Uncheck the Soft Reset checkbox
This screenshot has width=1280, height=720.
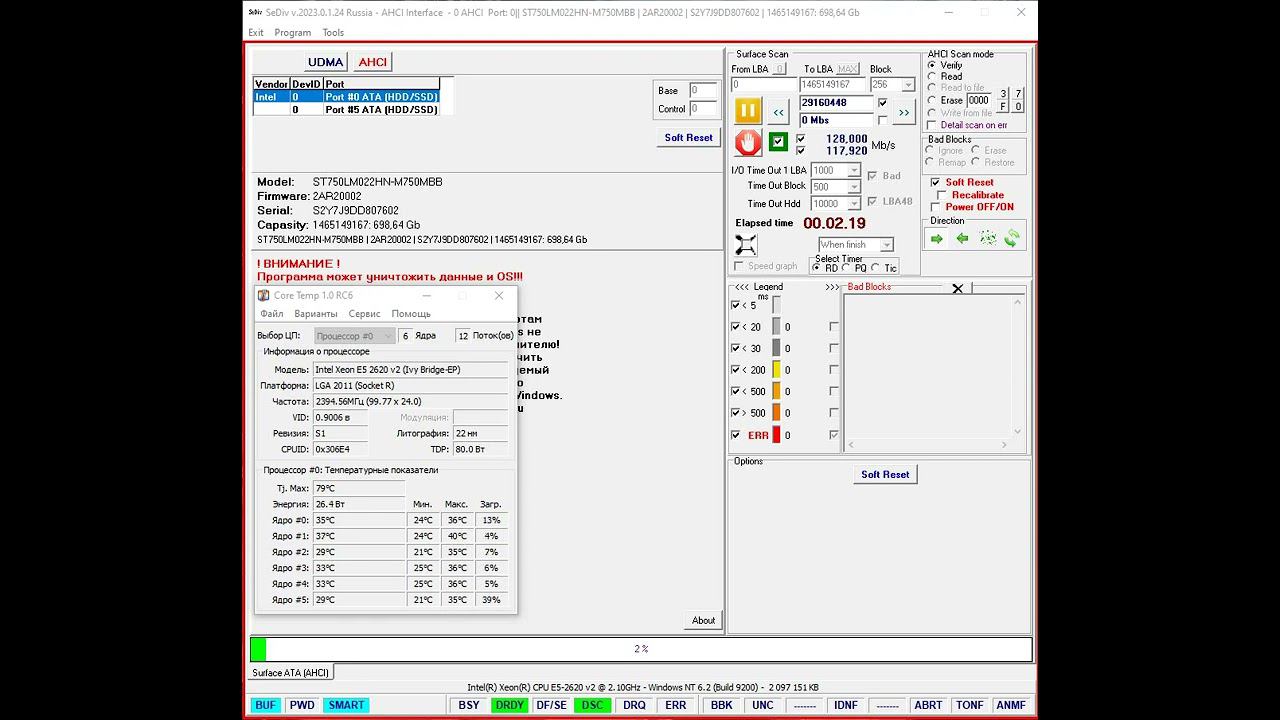pos(936,182)
